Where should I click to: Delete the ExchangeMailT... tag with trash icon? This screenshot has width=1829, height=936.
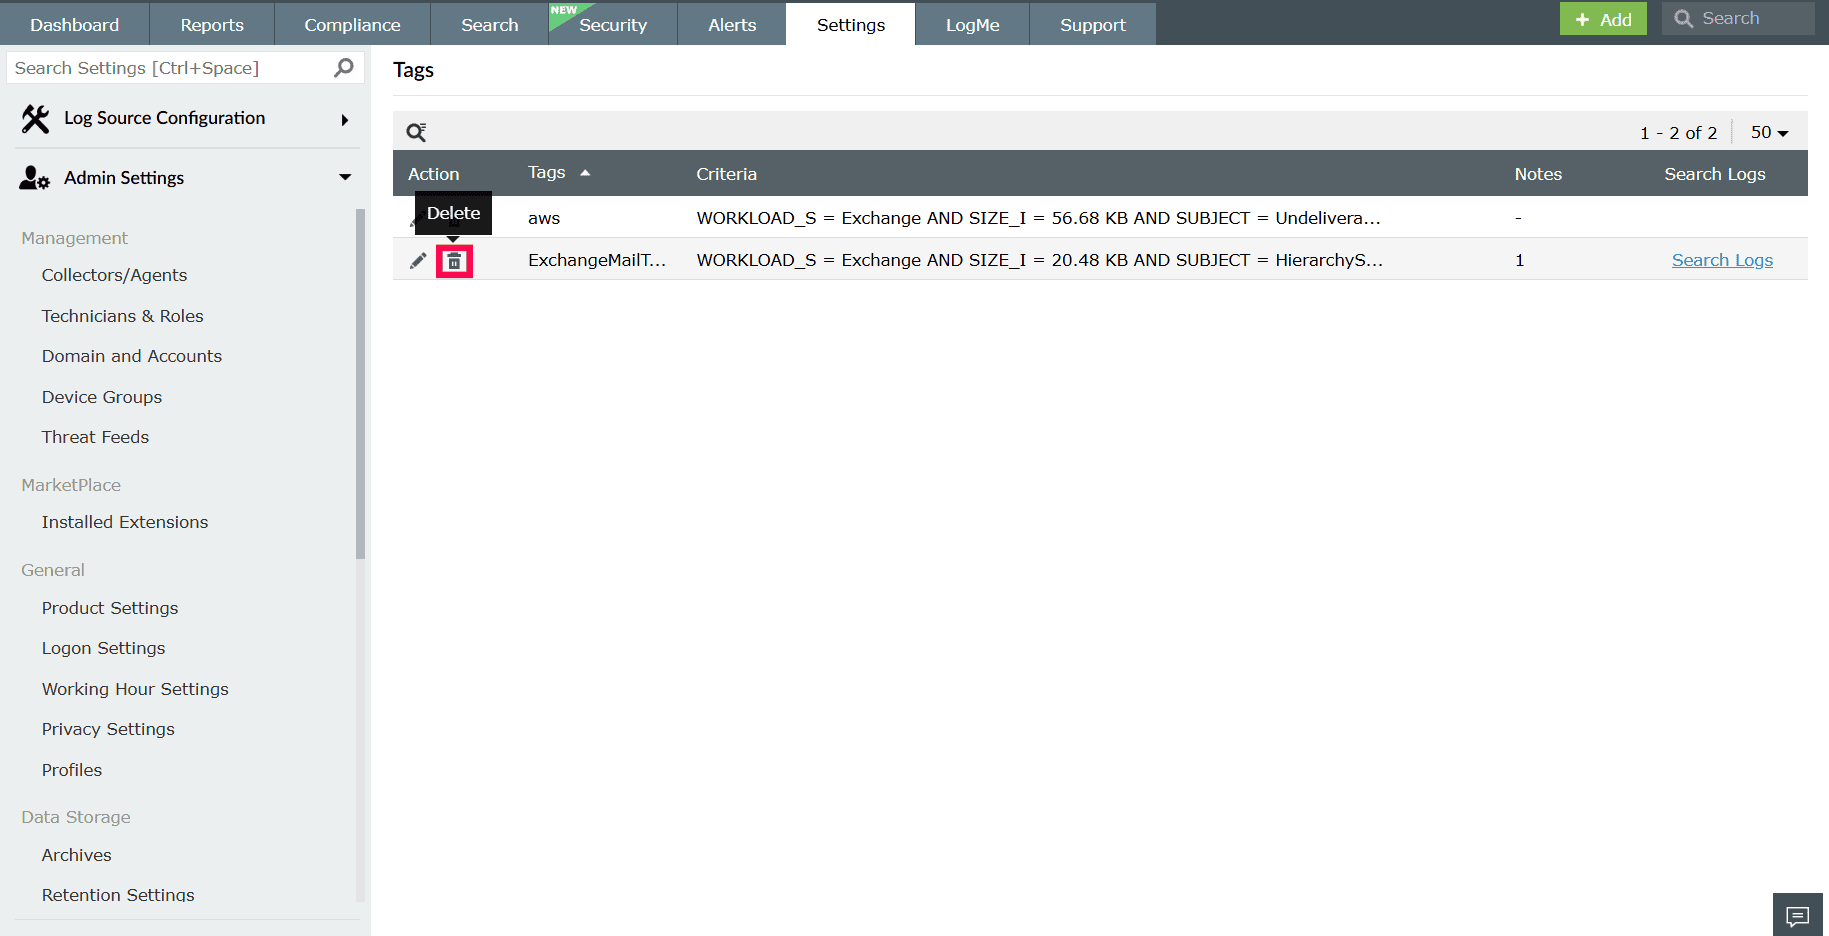click(454, 261)
